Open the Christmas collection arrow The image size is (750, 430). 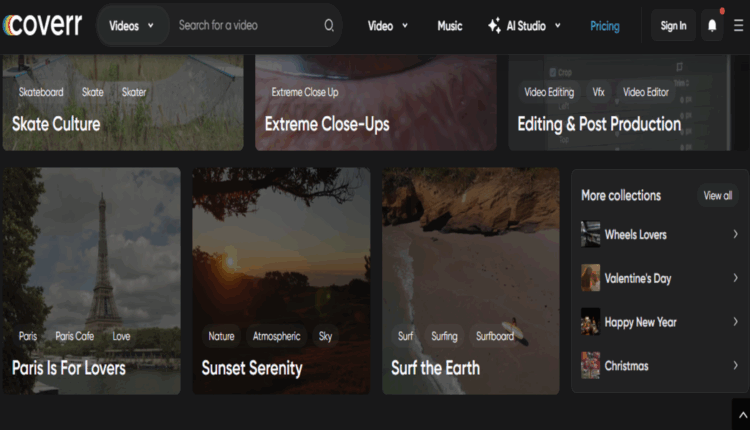735,366
